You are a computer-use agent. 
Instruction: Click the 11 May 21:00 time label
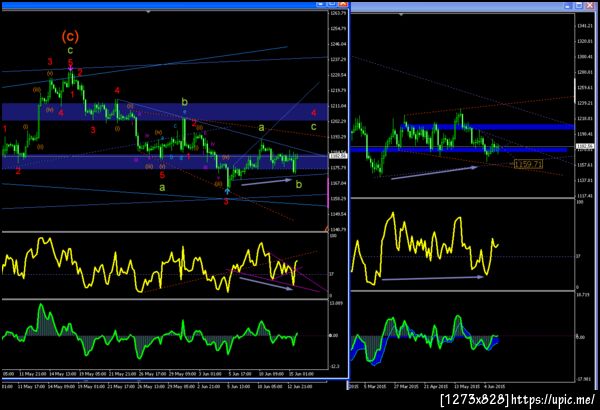click(33, 373)
